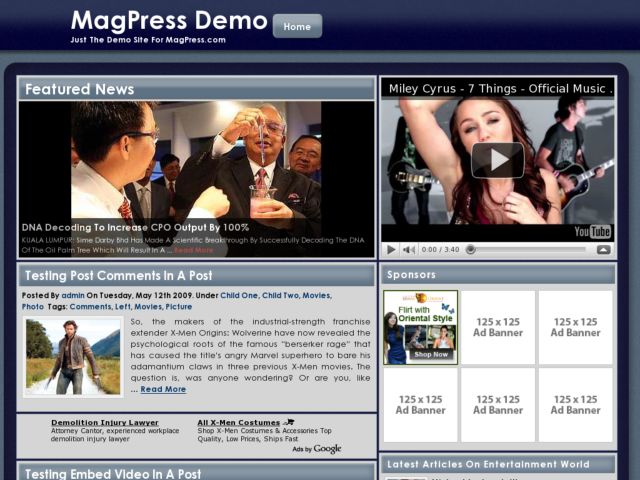The image size is (640, 480).
Task: Click the Just The Demo Site tagline
Action: [x=148, y=40]
